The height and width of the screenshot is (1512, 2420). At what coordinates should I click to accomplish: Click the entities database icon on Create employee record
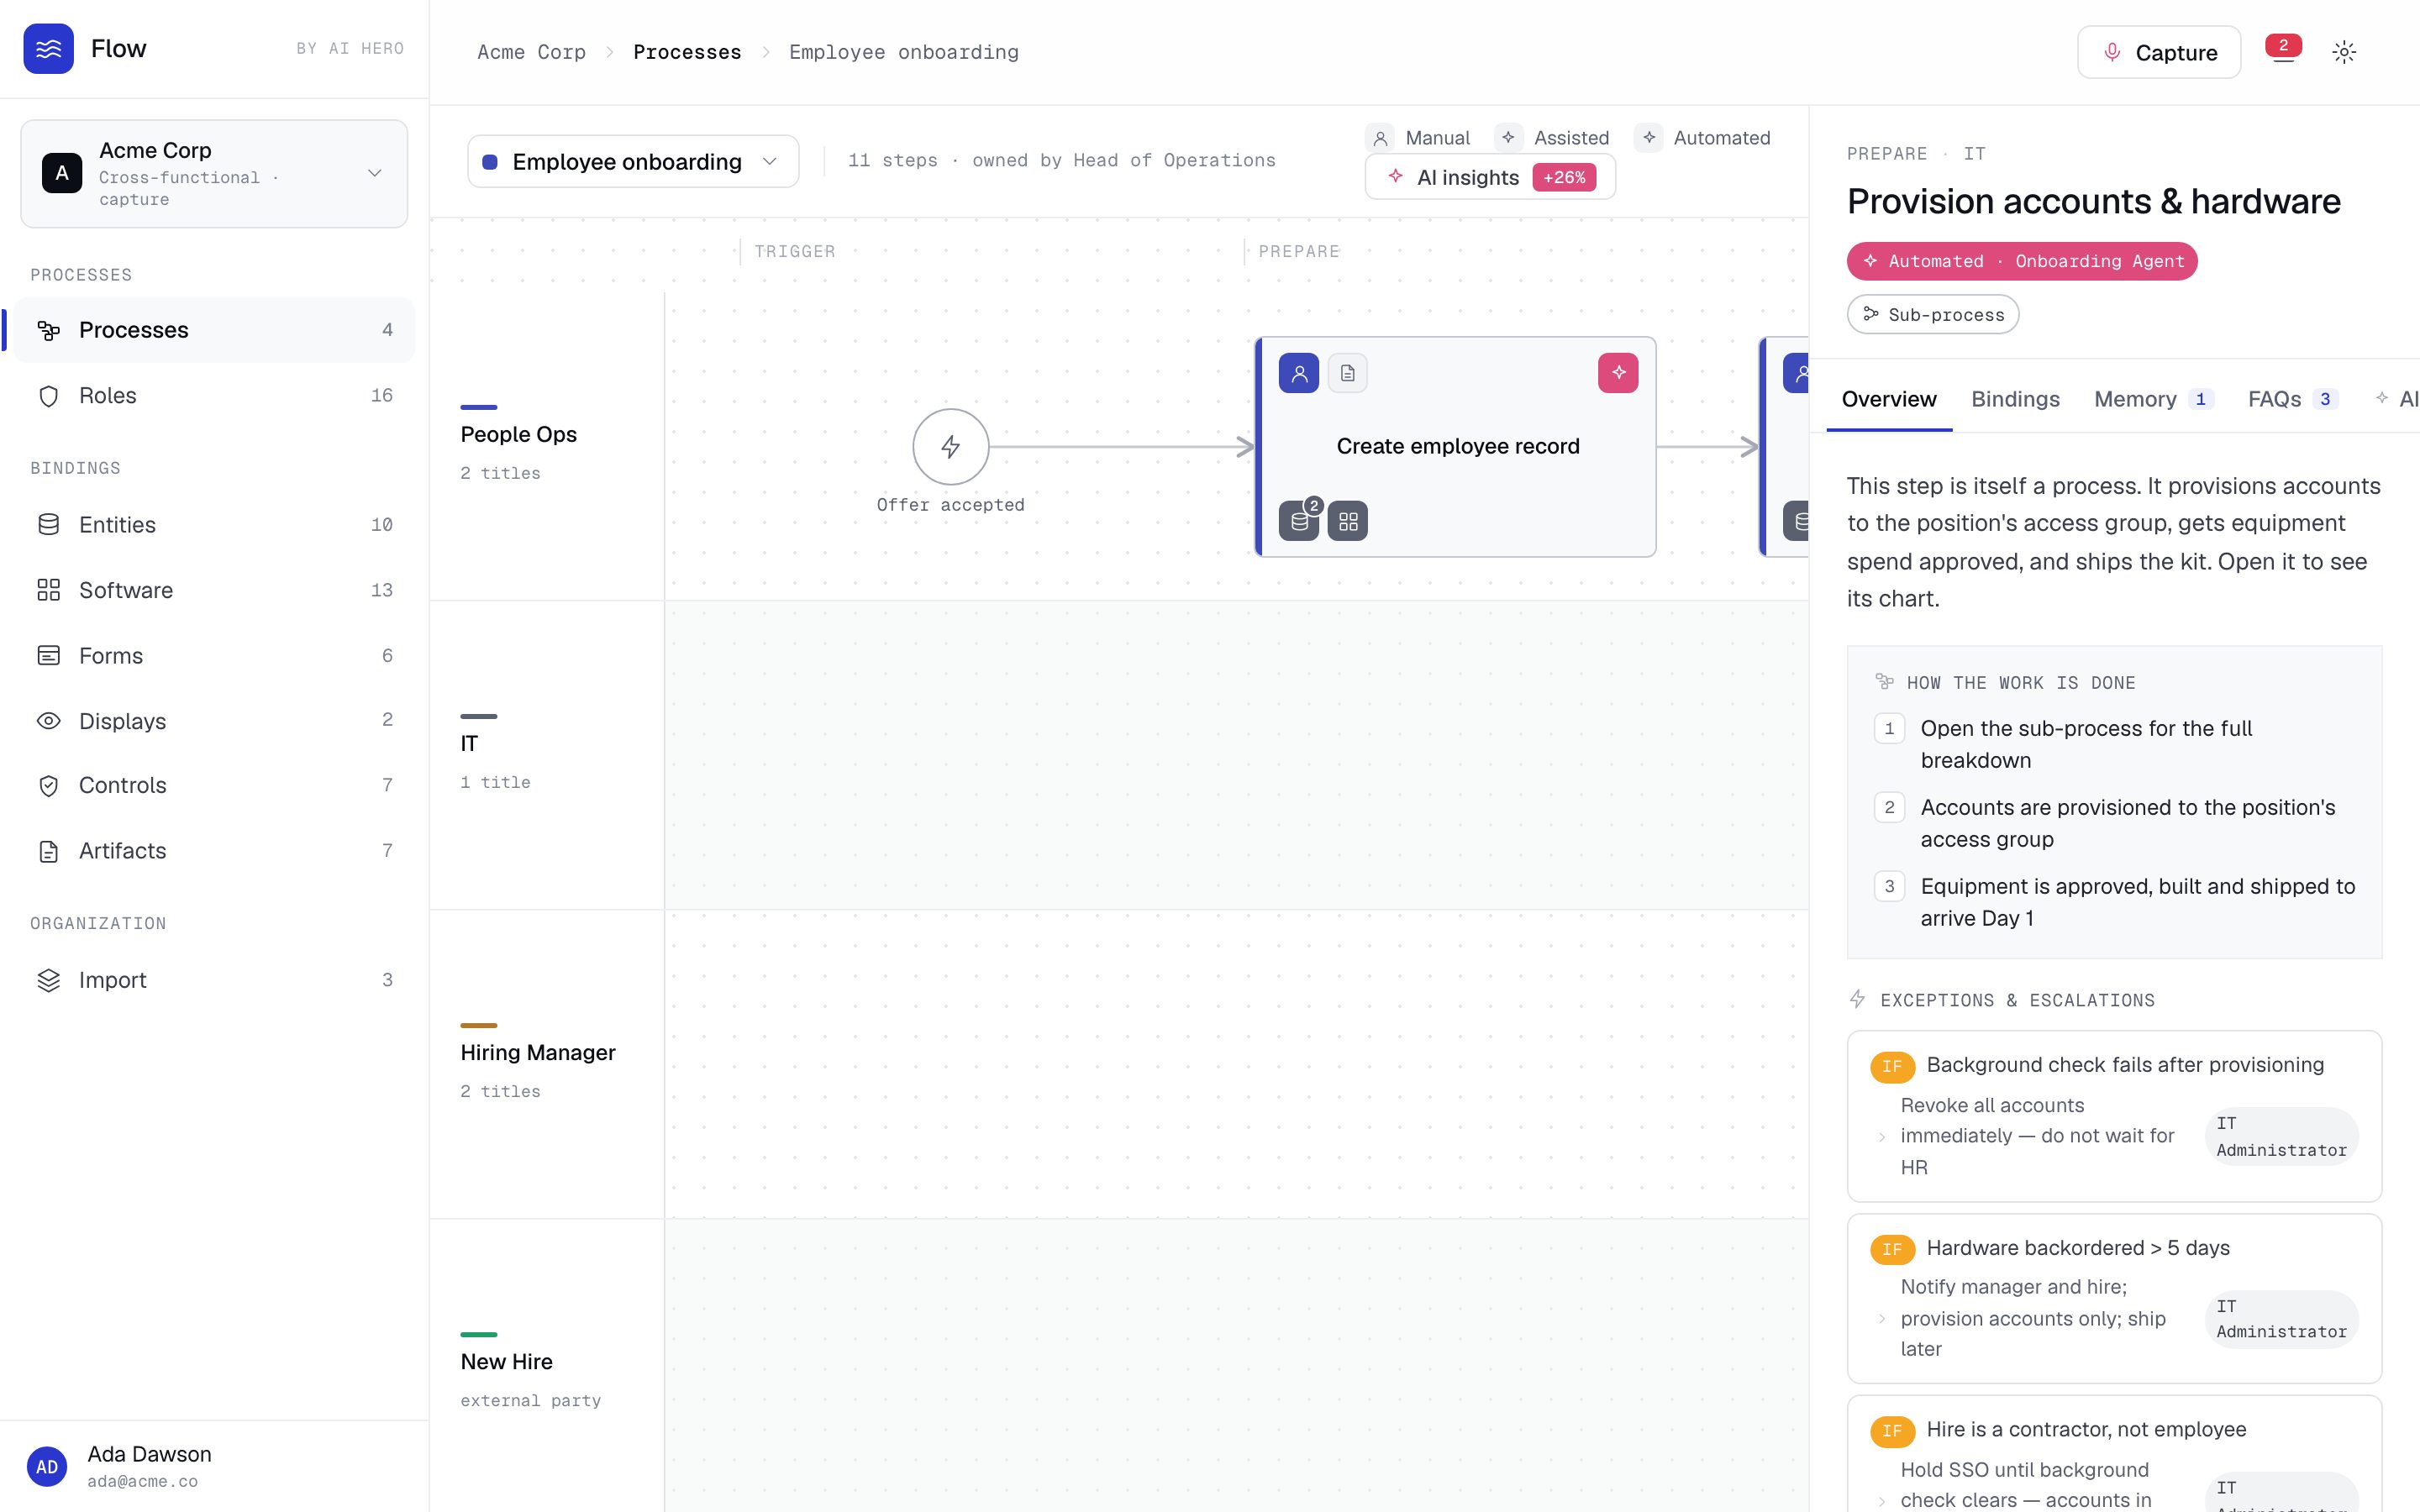click(x=1299, y=520)
